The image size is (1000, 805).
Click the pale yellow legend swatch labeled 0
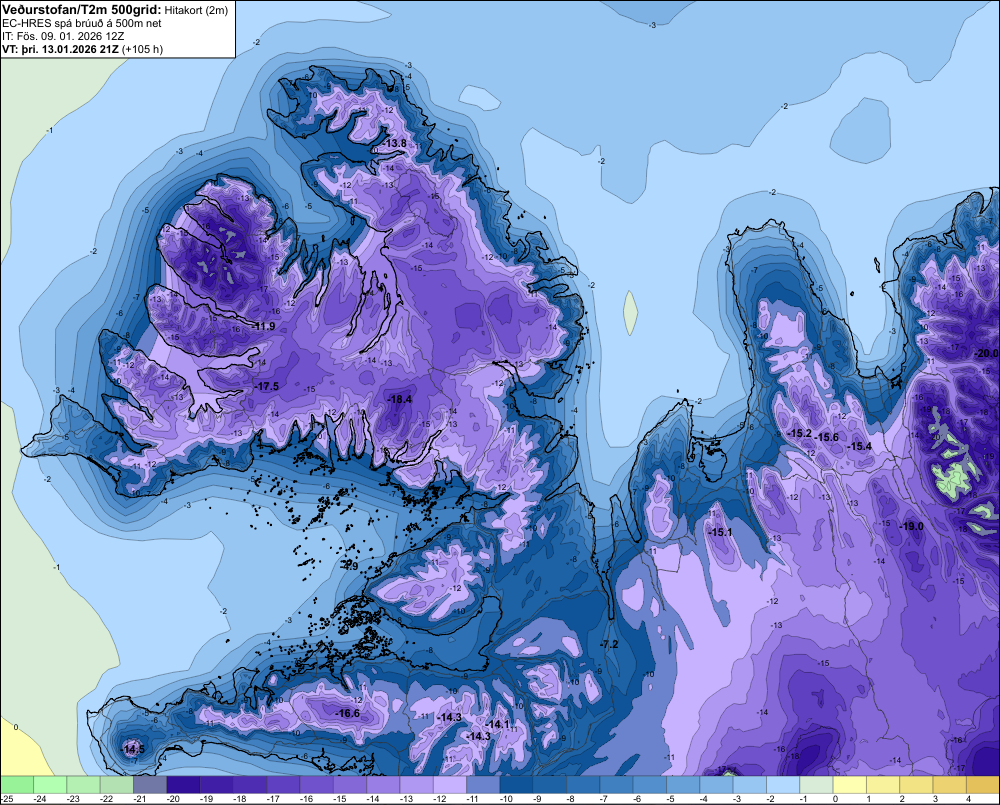pyautogui.click(x=849, y=785)
